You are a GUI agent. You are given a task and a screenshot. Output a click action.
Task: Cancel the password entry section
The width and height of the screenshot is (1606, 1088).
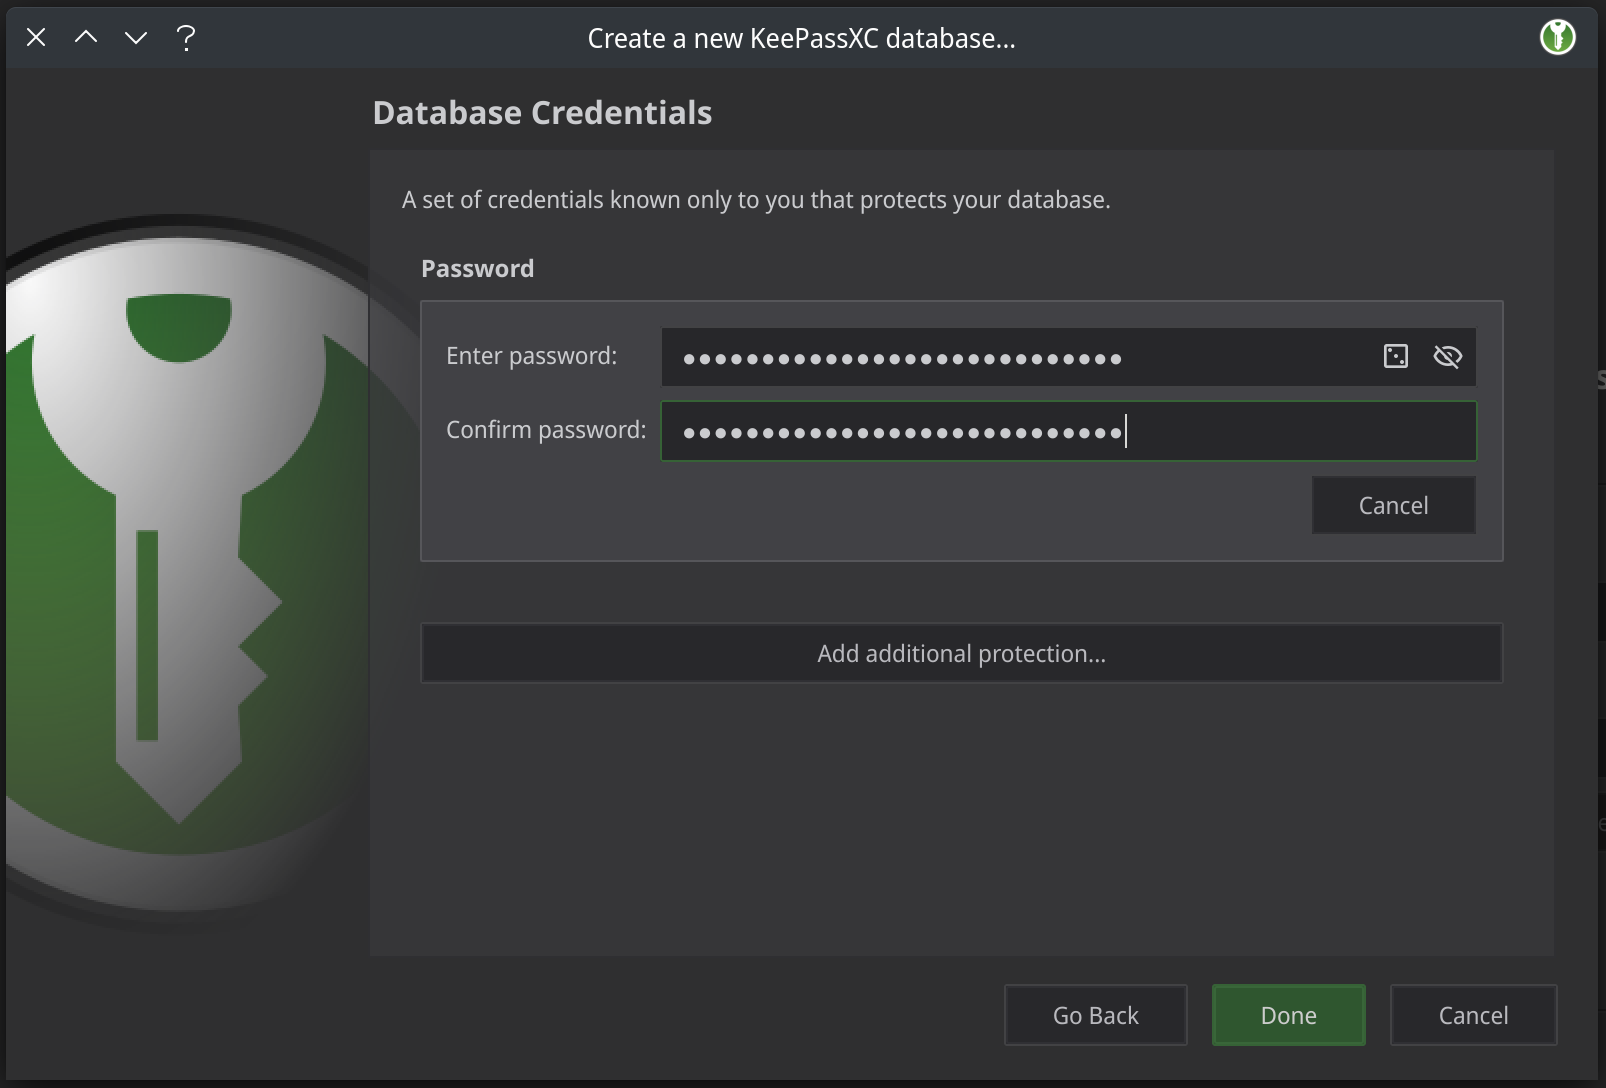tap(1393, 505)
